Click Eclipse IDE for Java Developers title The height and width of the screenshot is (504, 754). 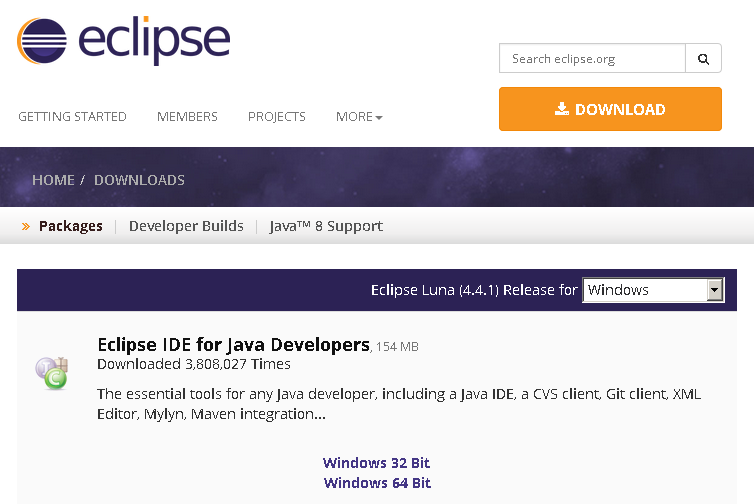click(x=234, y=345)
